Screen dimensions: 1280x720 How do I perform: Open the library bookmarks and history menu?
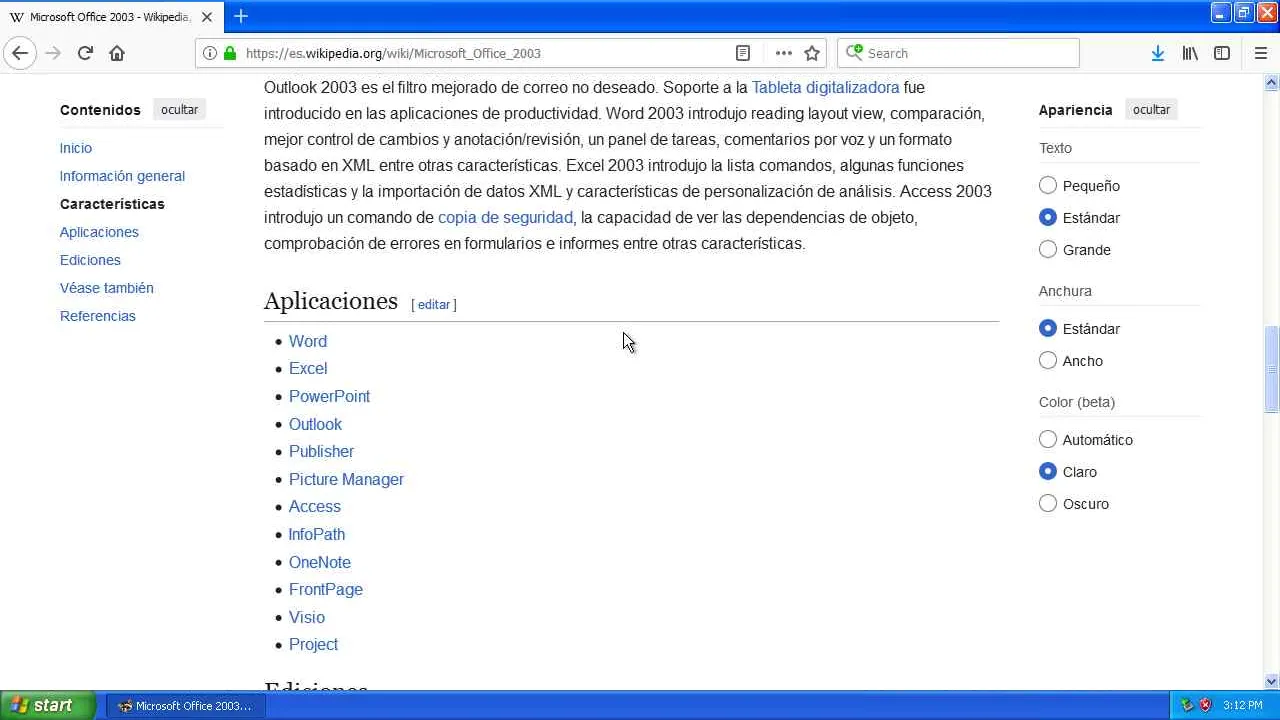1190,53
